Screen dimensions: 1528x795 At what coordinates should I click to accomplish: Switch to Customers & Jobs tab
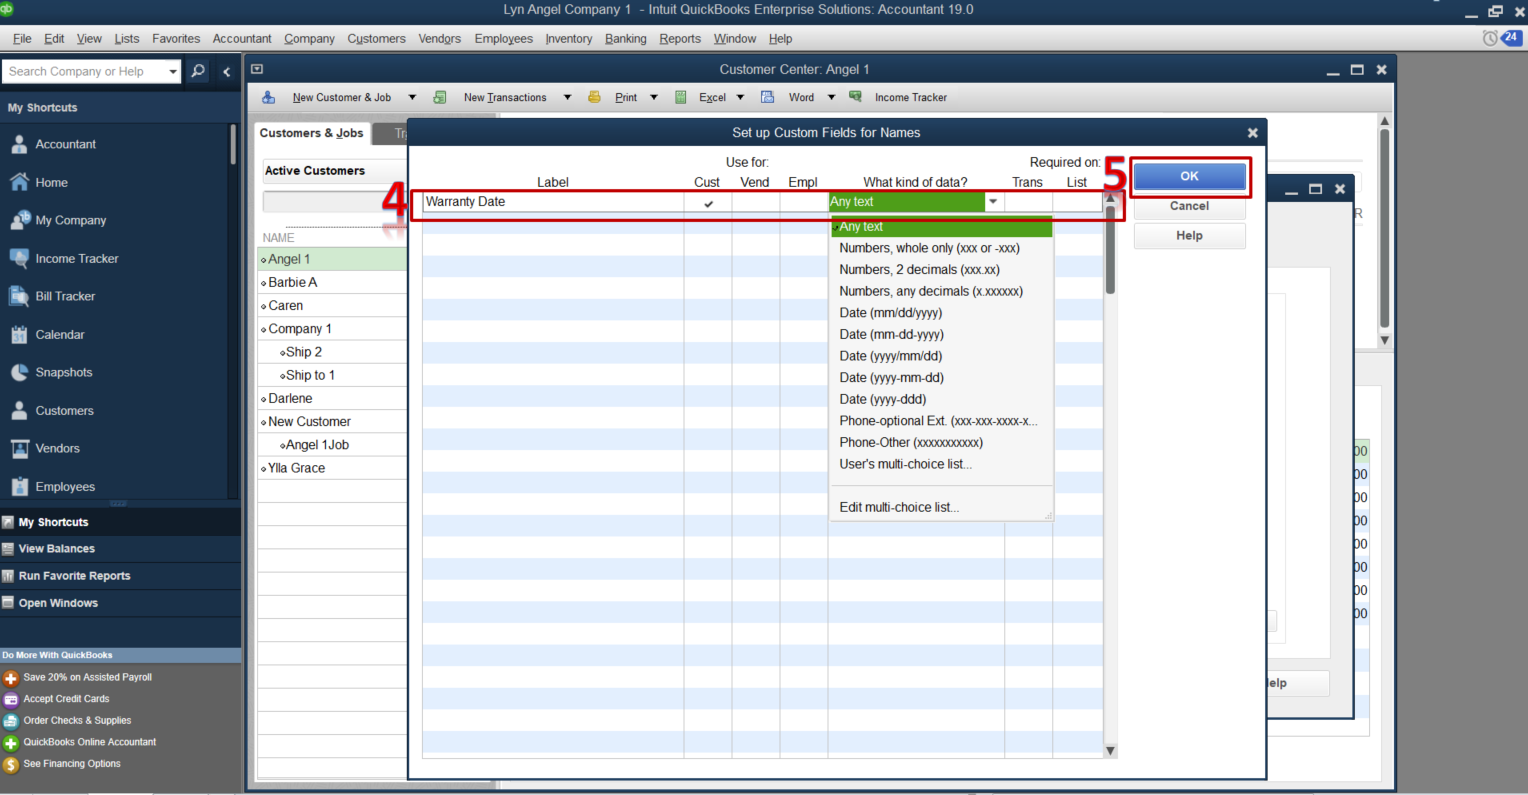(x=312, y=133)
